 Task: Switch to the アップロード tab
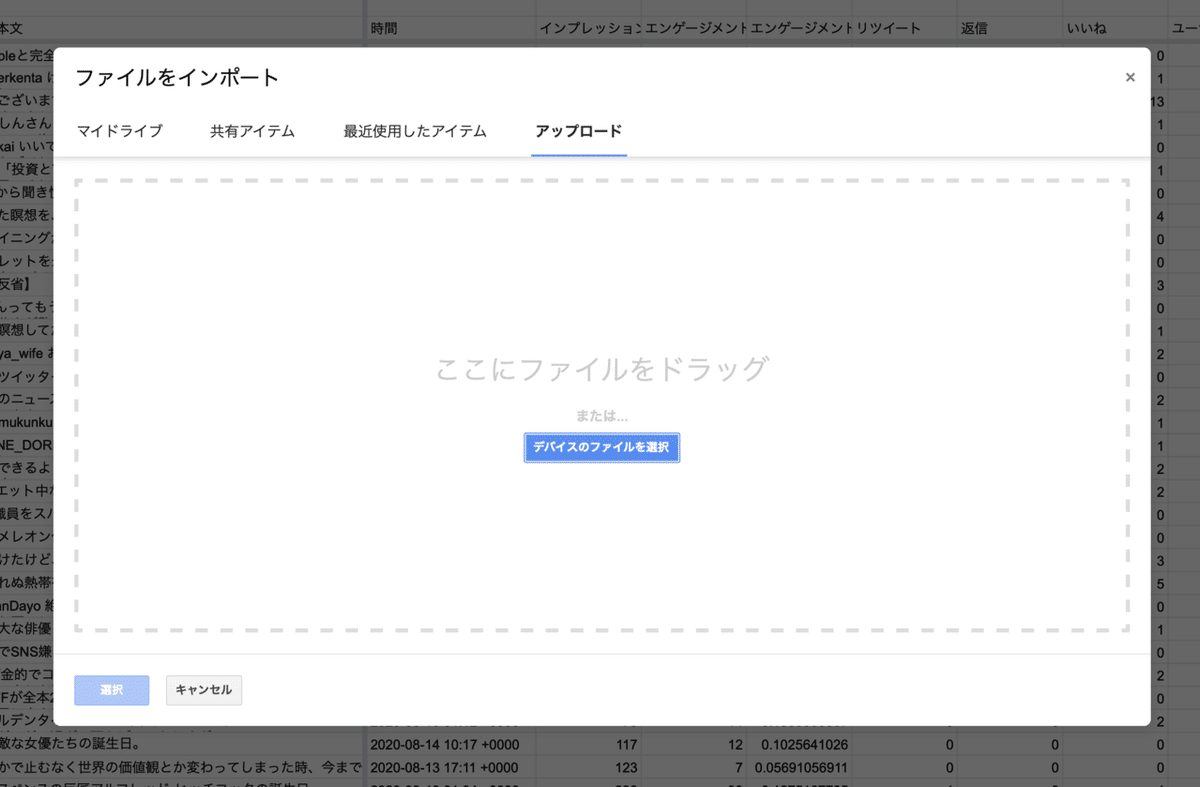(578, 131)
